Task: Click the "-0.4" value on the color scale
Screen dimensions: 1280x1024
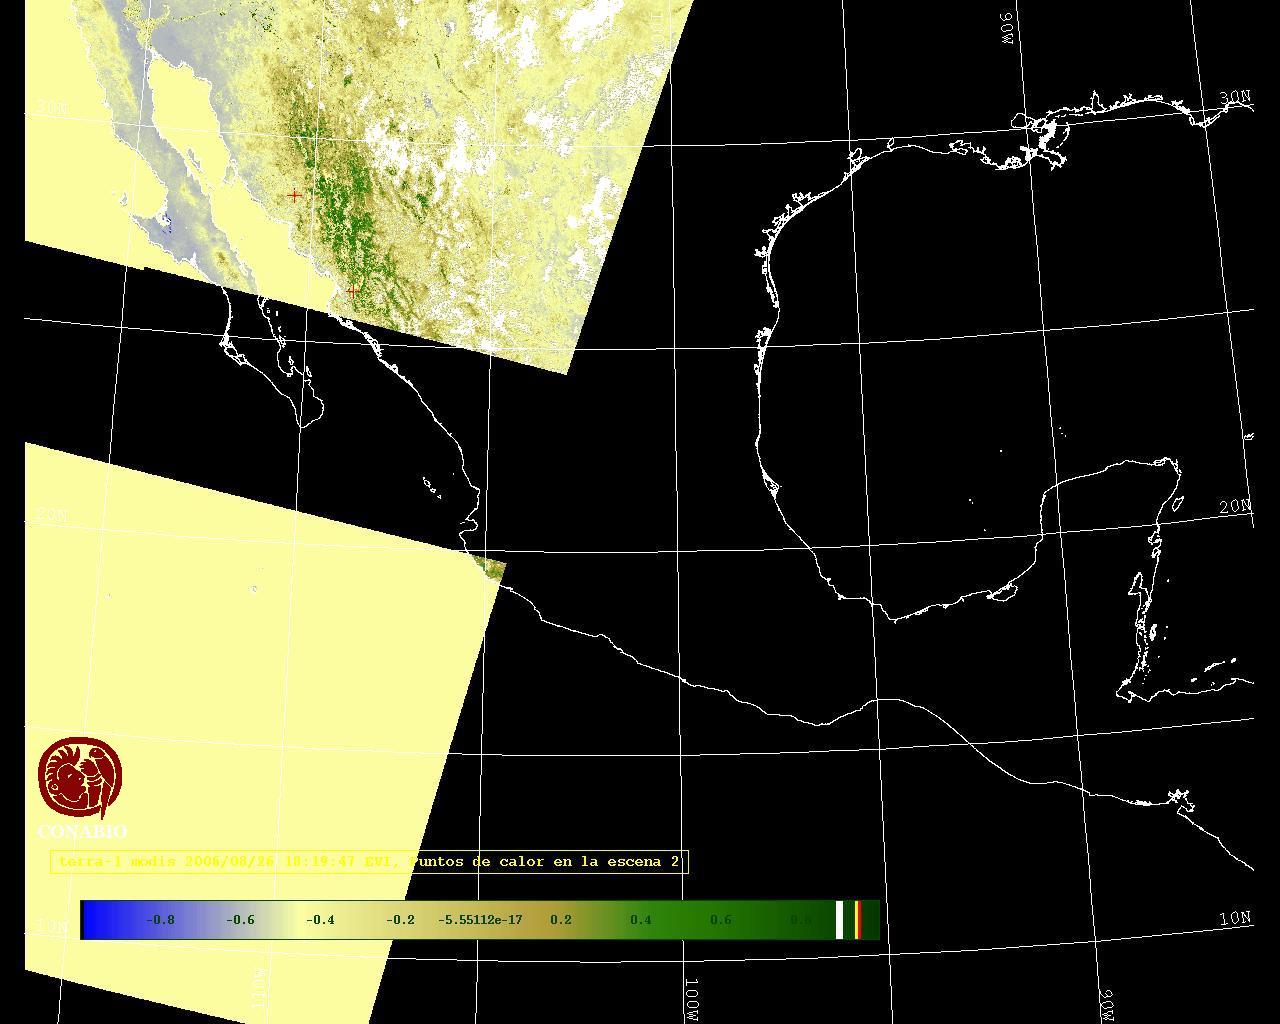Action: [320, 920]
